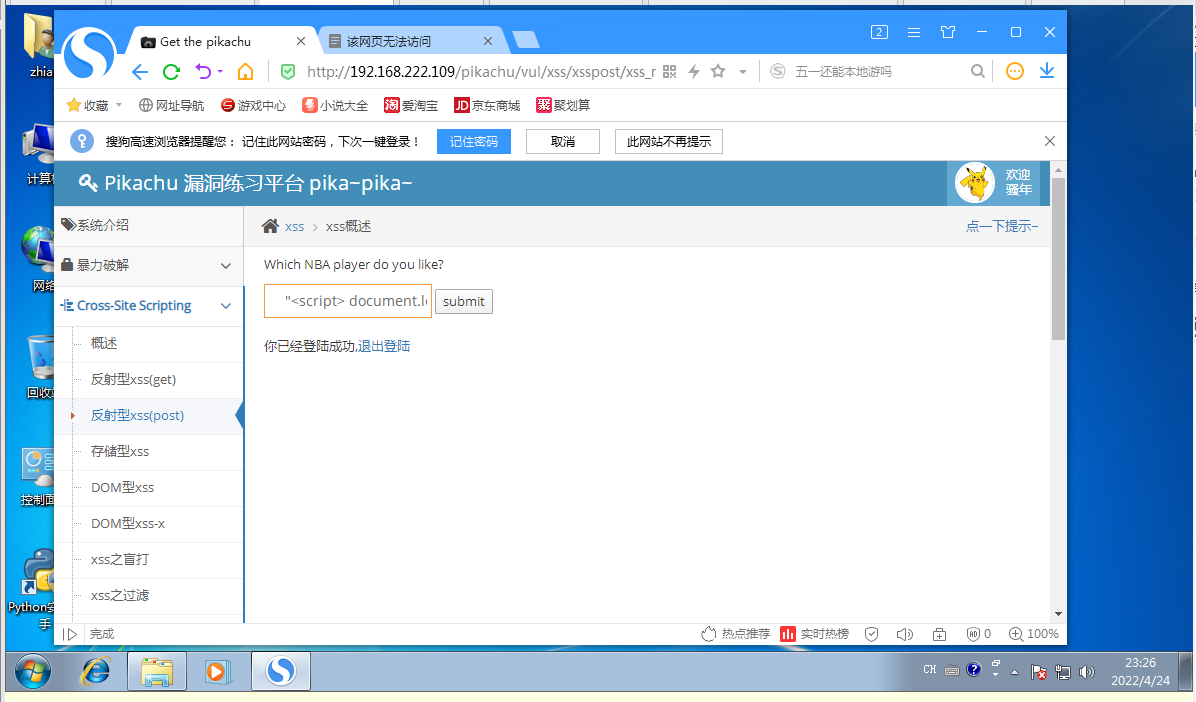Click the orange Sogou home icon
Screen dimensions: 1196x702
[245, 71]
